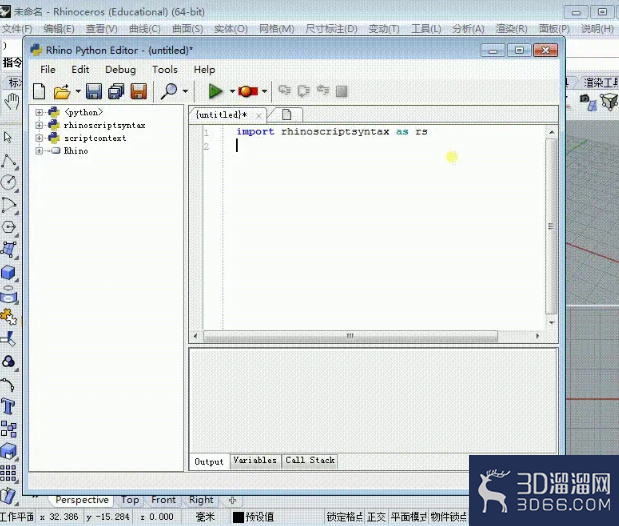The image size is (619, 526).
Task: Click the Open folder icon
Action: [61, 92]
